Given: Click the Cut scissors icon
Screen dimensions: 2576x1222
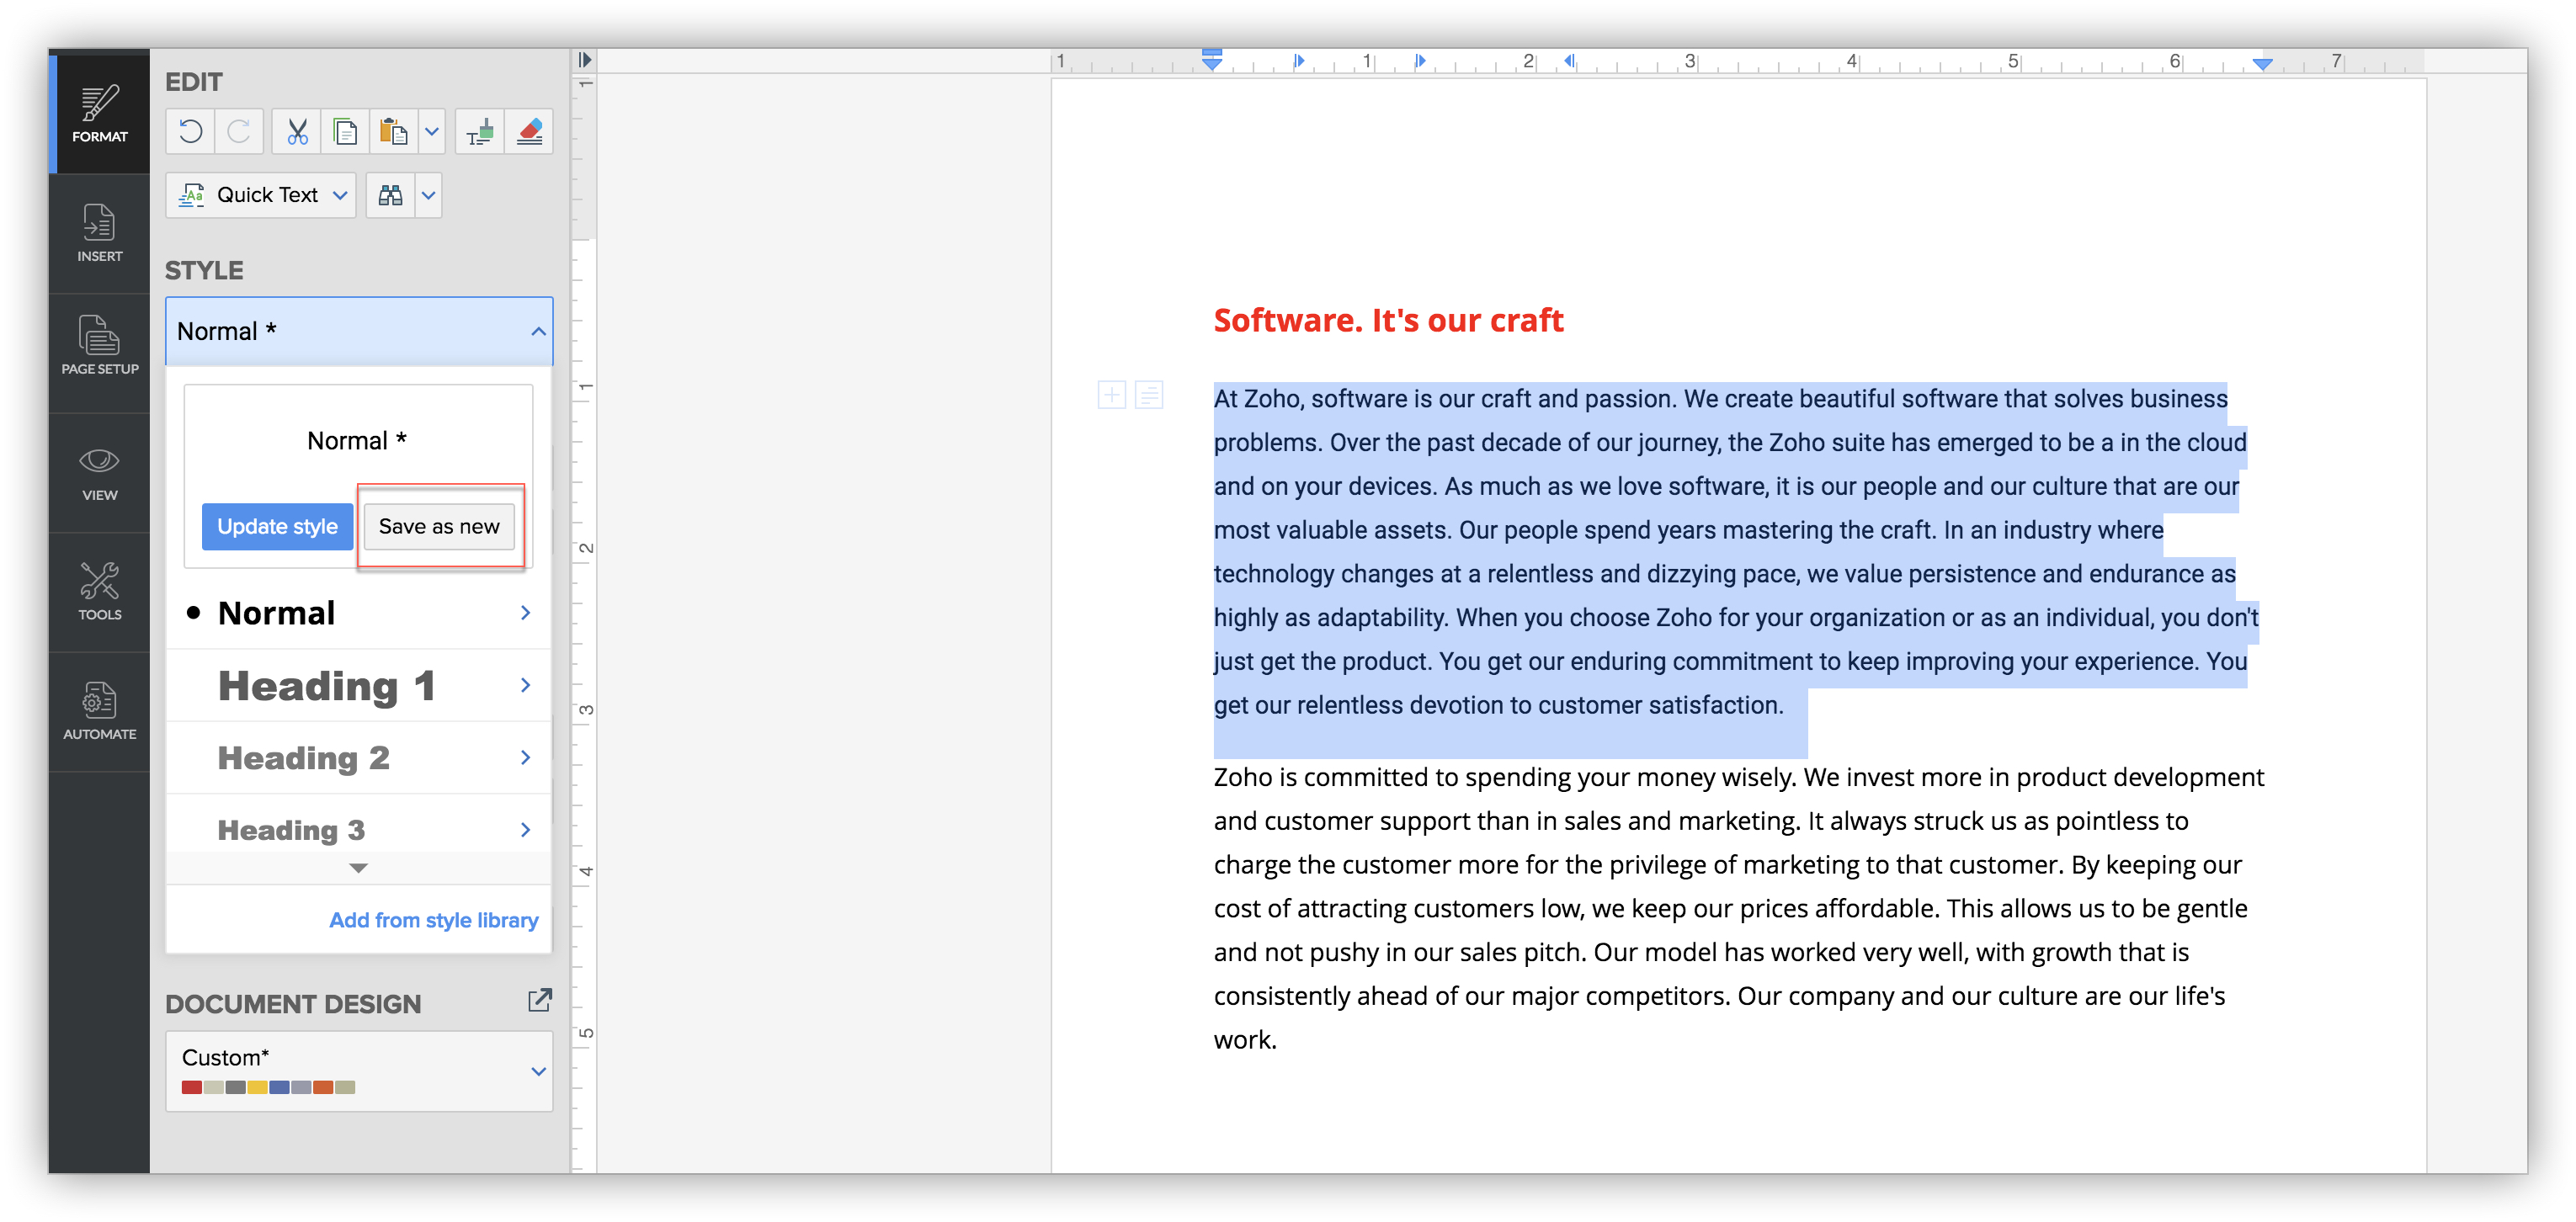Looking at the screenshot, I should pyautogui.click(x=297, y=131).
